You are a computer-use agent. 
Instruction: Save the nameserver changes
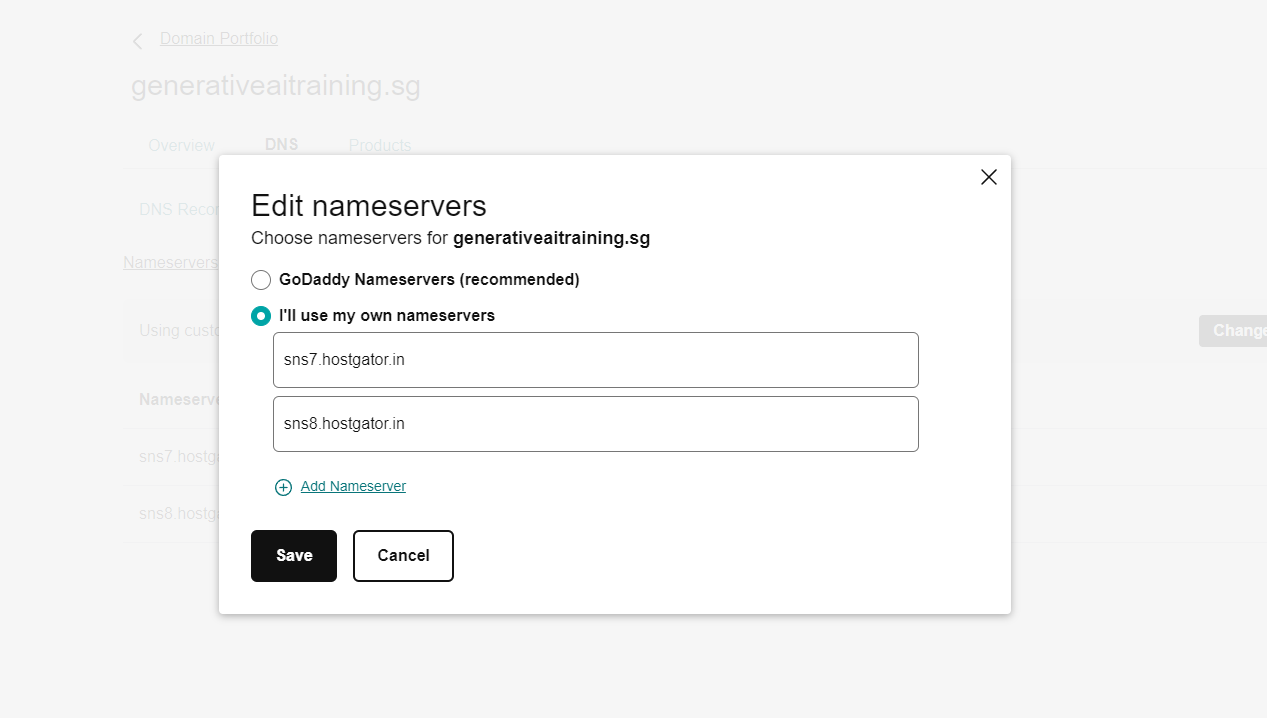click(294, 556)
